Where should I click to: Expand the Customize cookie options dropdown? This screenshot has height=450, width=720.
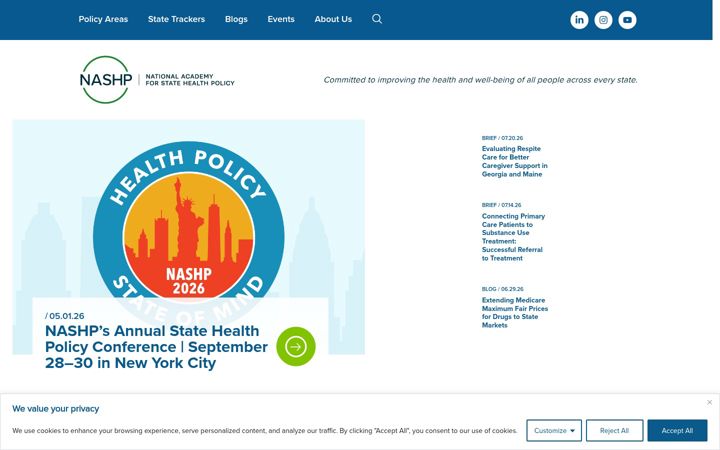point(554,431)
